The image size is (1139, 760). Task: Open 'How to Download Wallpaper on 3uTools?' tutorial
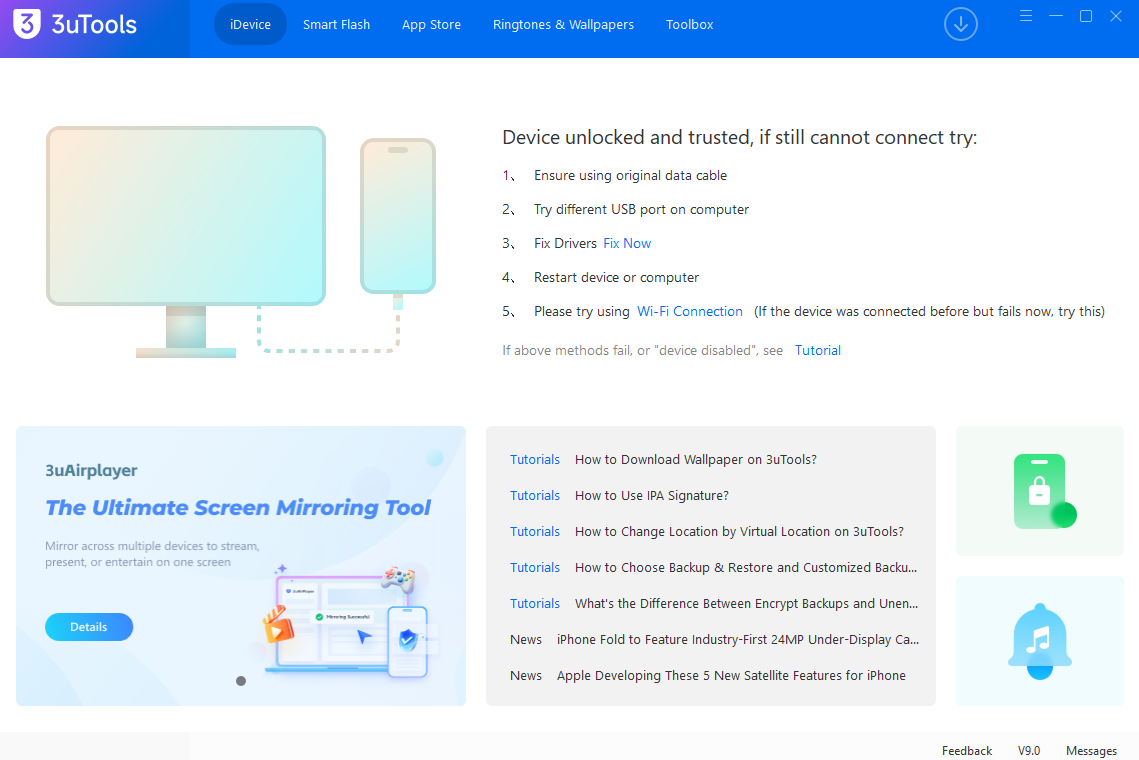pos(695,459)
